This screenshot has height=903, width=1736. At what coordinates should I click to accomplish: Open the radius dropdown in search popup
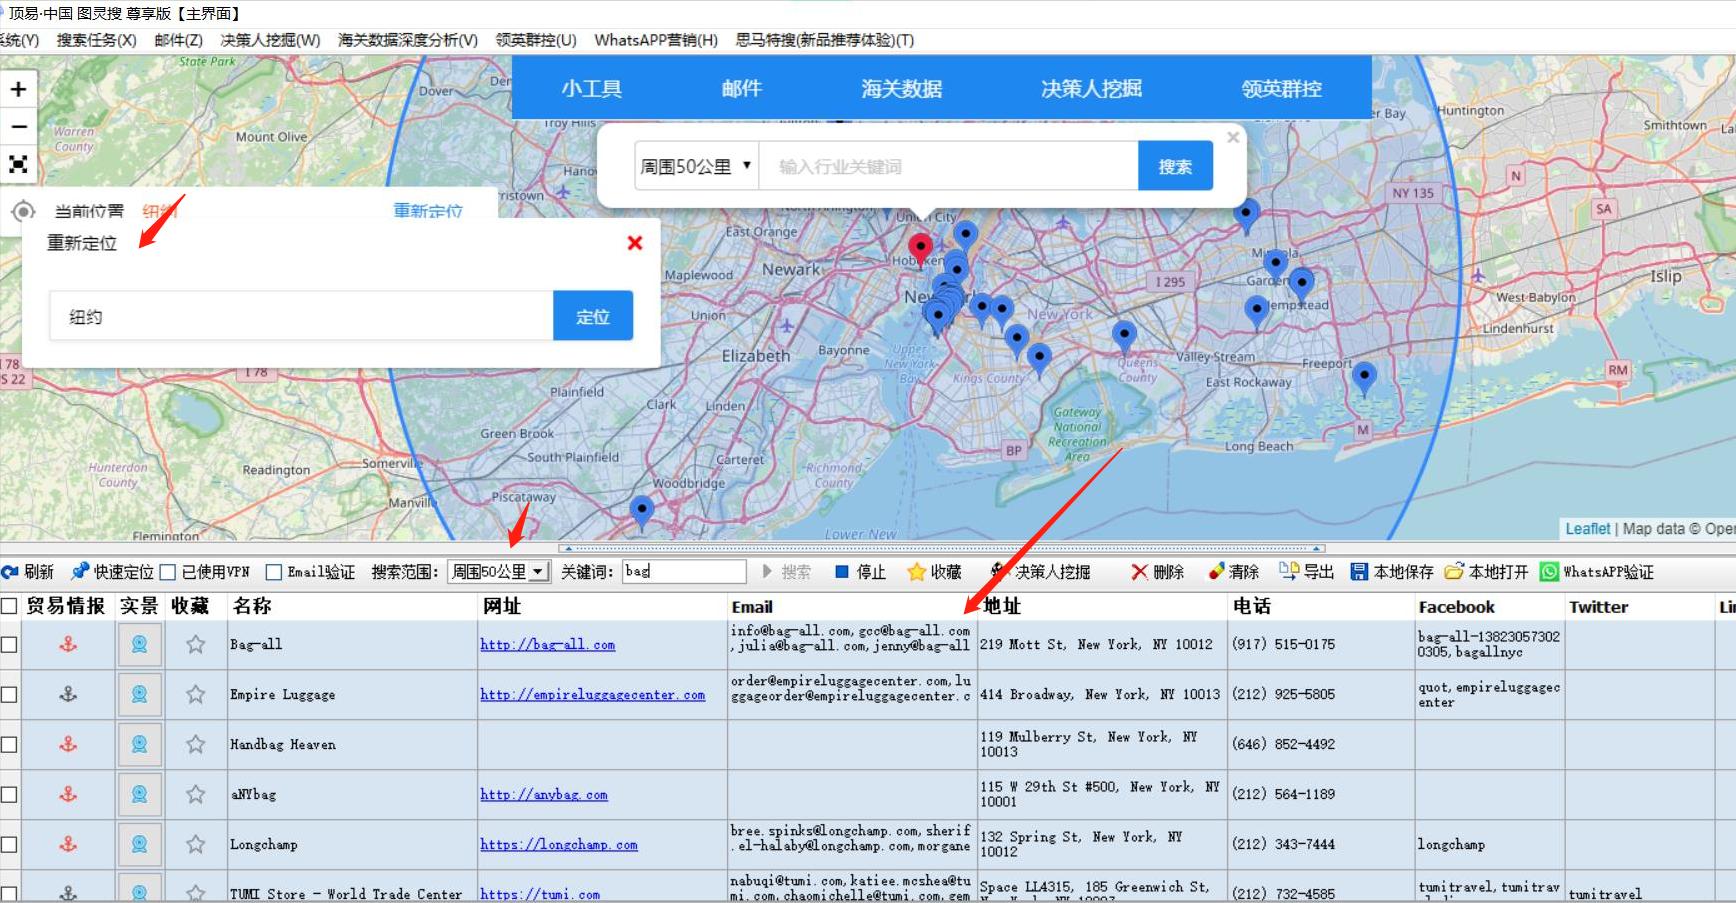point(696,166)
